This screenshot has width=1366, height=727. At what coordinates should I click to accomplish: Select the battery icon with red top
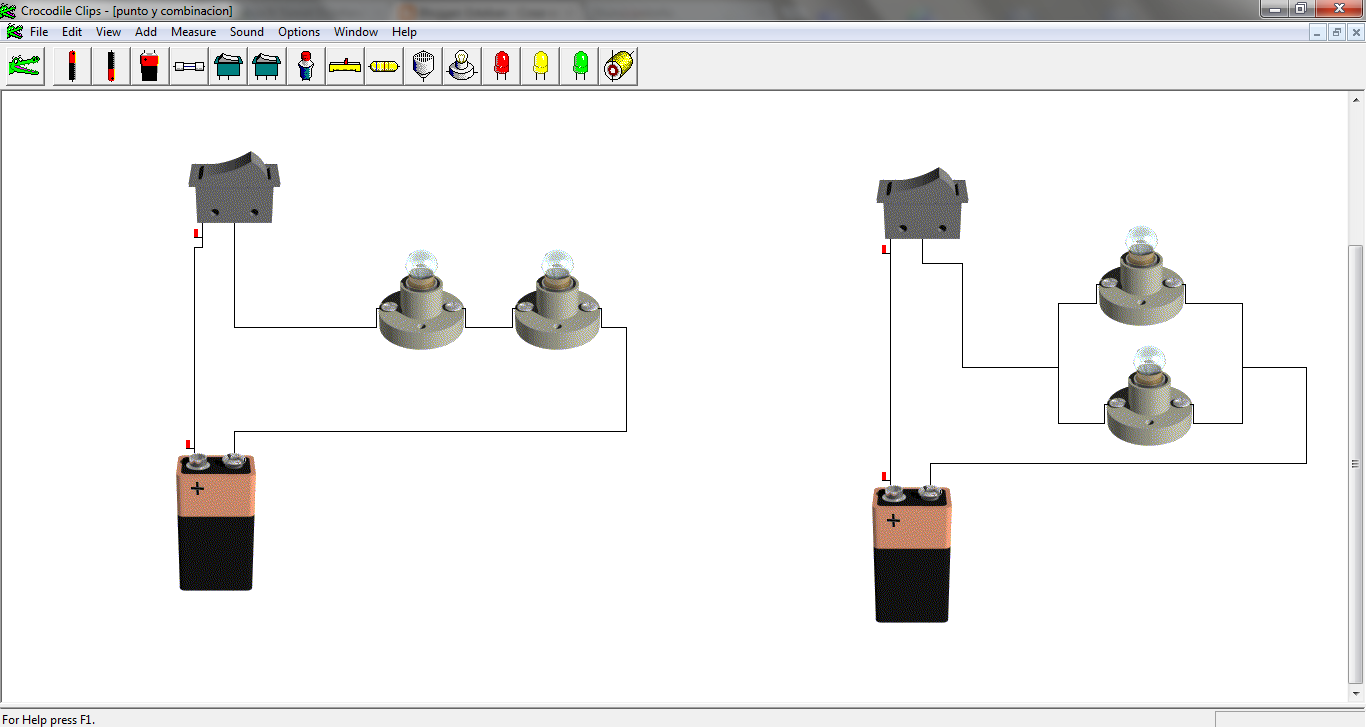[72, 67]
